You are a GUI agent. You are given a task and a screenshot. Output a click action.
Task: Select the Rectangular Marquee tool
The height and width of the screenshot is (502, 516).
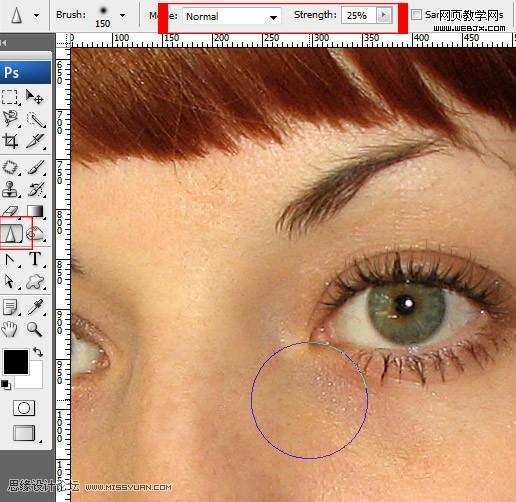click(x=10, y=97)
